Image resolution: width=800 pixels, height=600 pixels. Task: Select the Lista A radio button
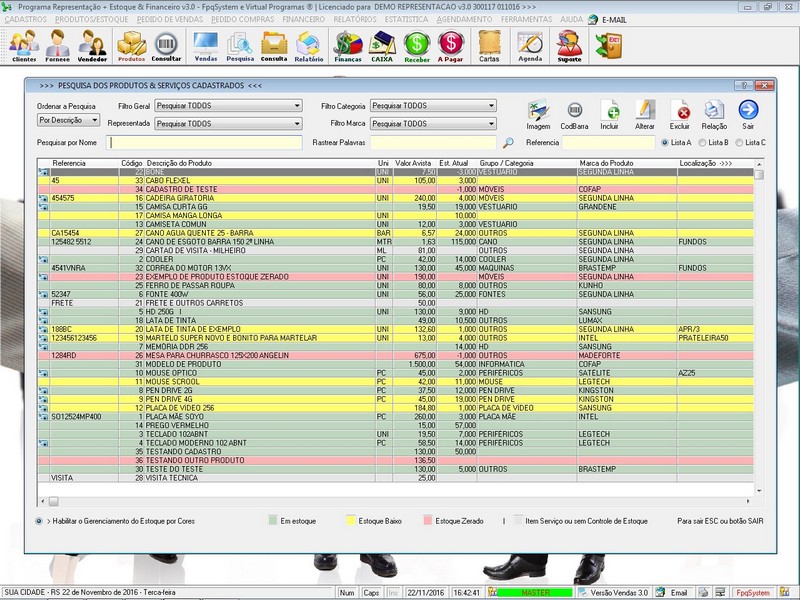665,143
